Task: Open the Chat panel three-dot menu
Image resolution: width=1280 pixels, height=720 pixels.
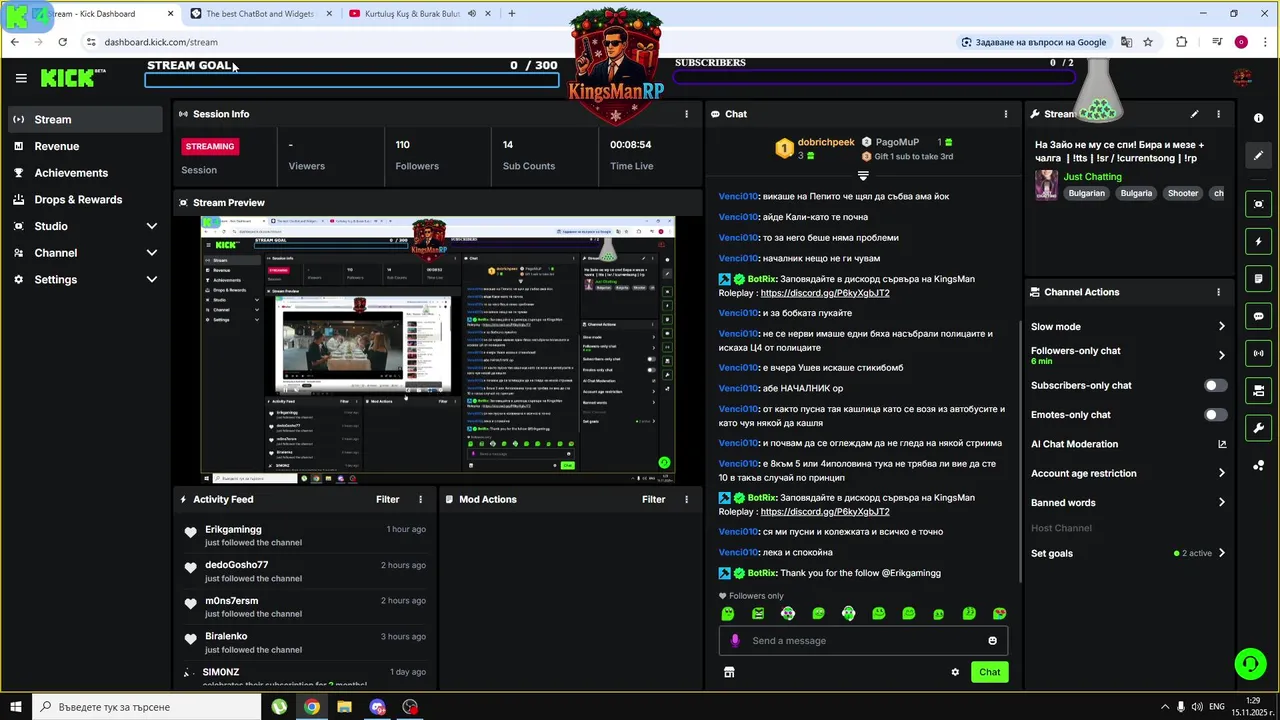Action: point(1006,114)
